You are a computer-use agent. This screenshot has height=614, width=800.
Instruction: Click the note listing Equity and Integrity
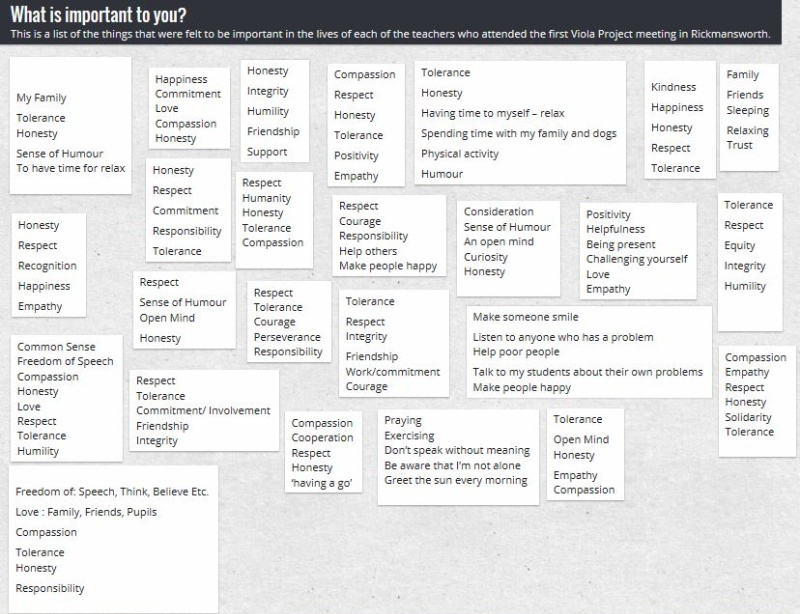pyautogui.click(x=749, y=262)
